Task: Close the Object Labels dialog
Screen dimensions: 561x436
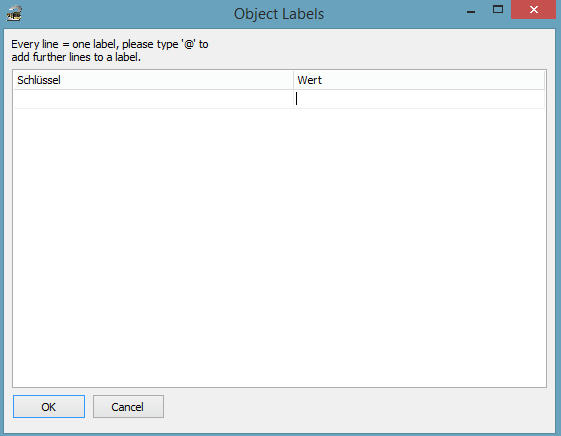Action: point(533,10)
